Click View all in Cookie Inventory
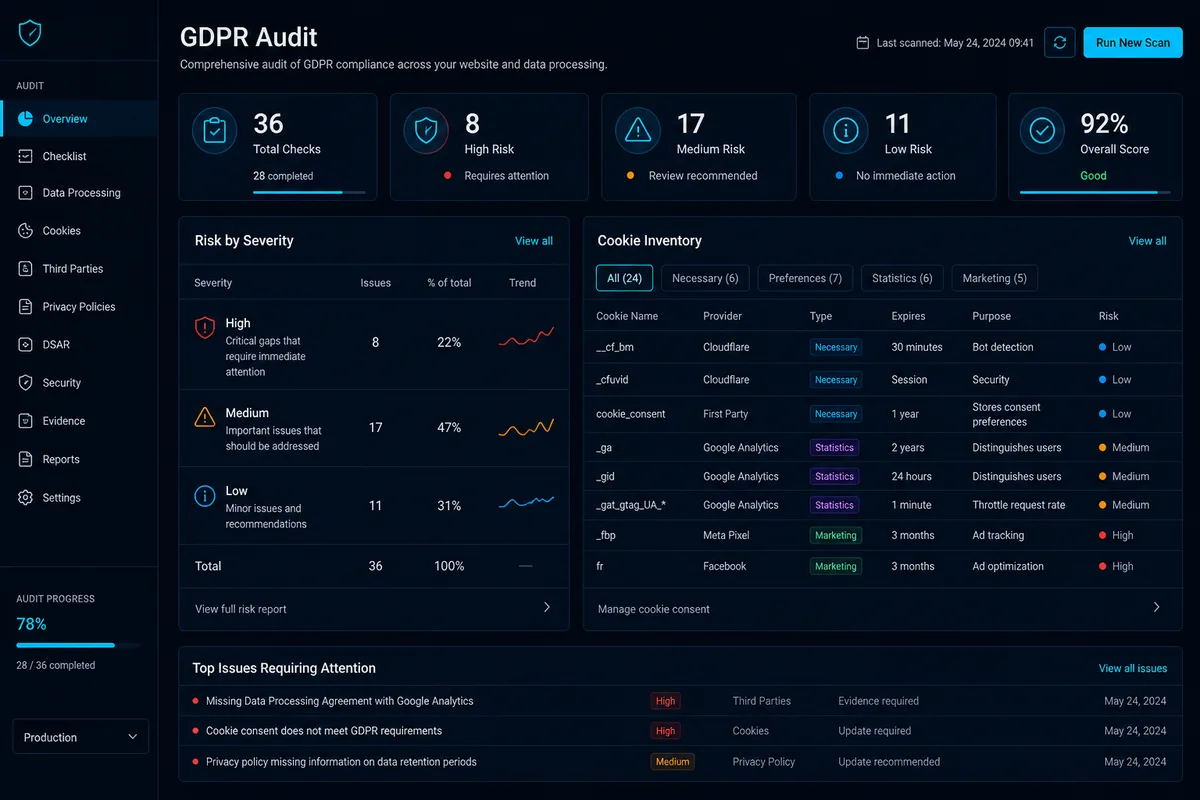 1148,241
